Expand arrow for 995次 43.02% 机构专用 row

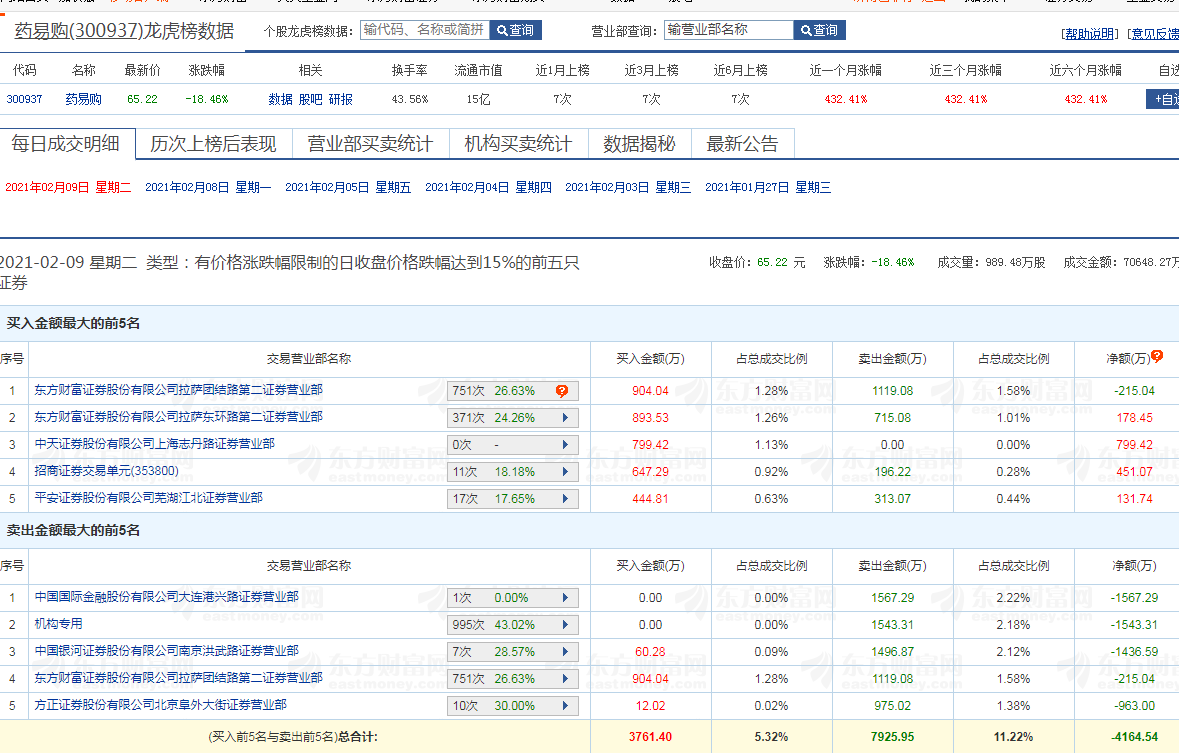565,625
